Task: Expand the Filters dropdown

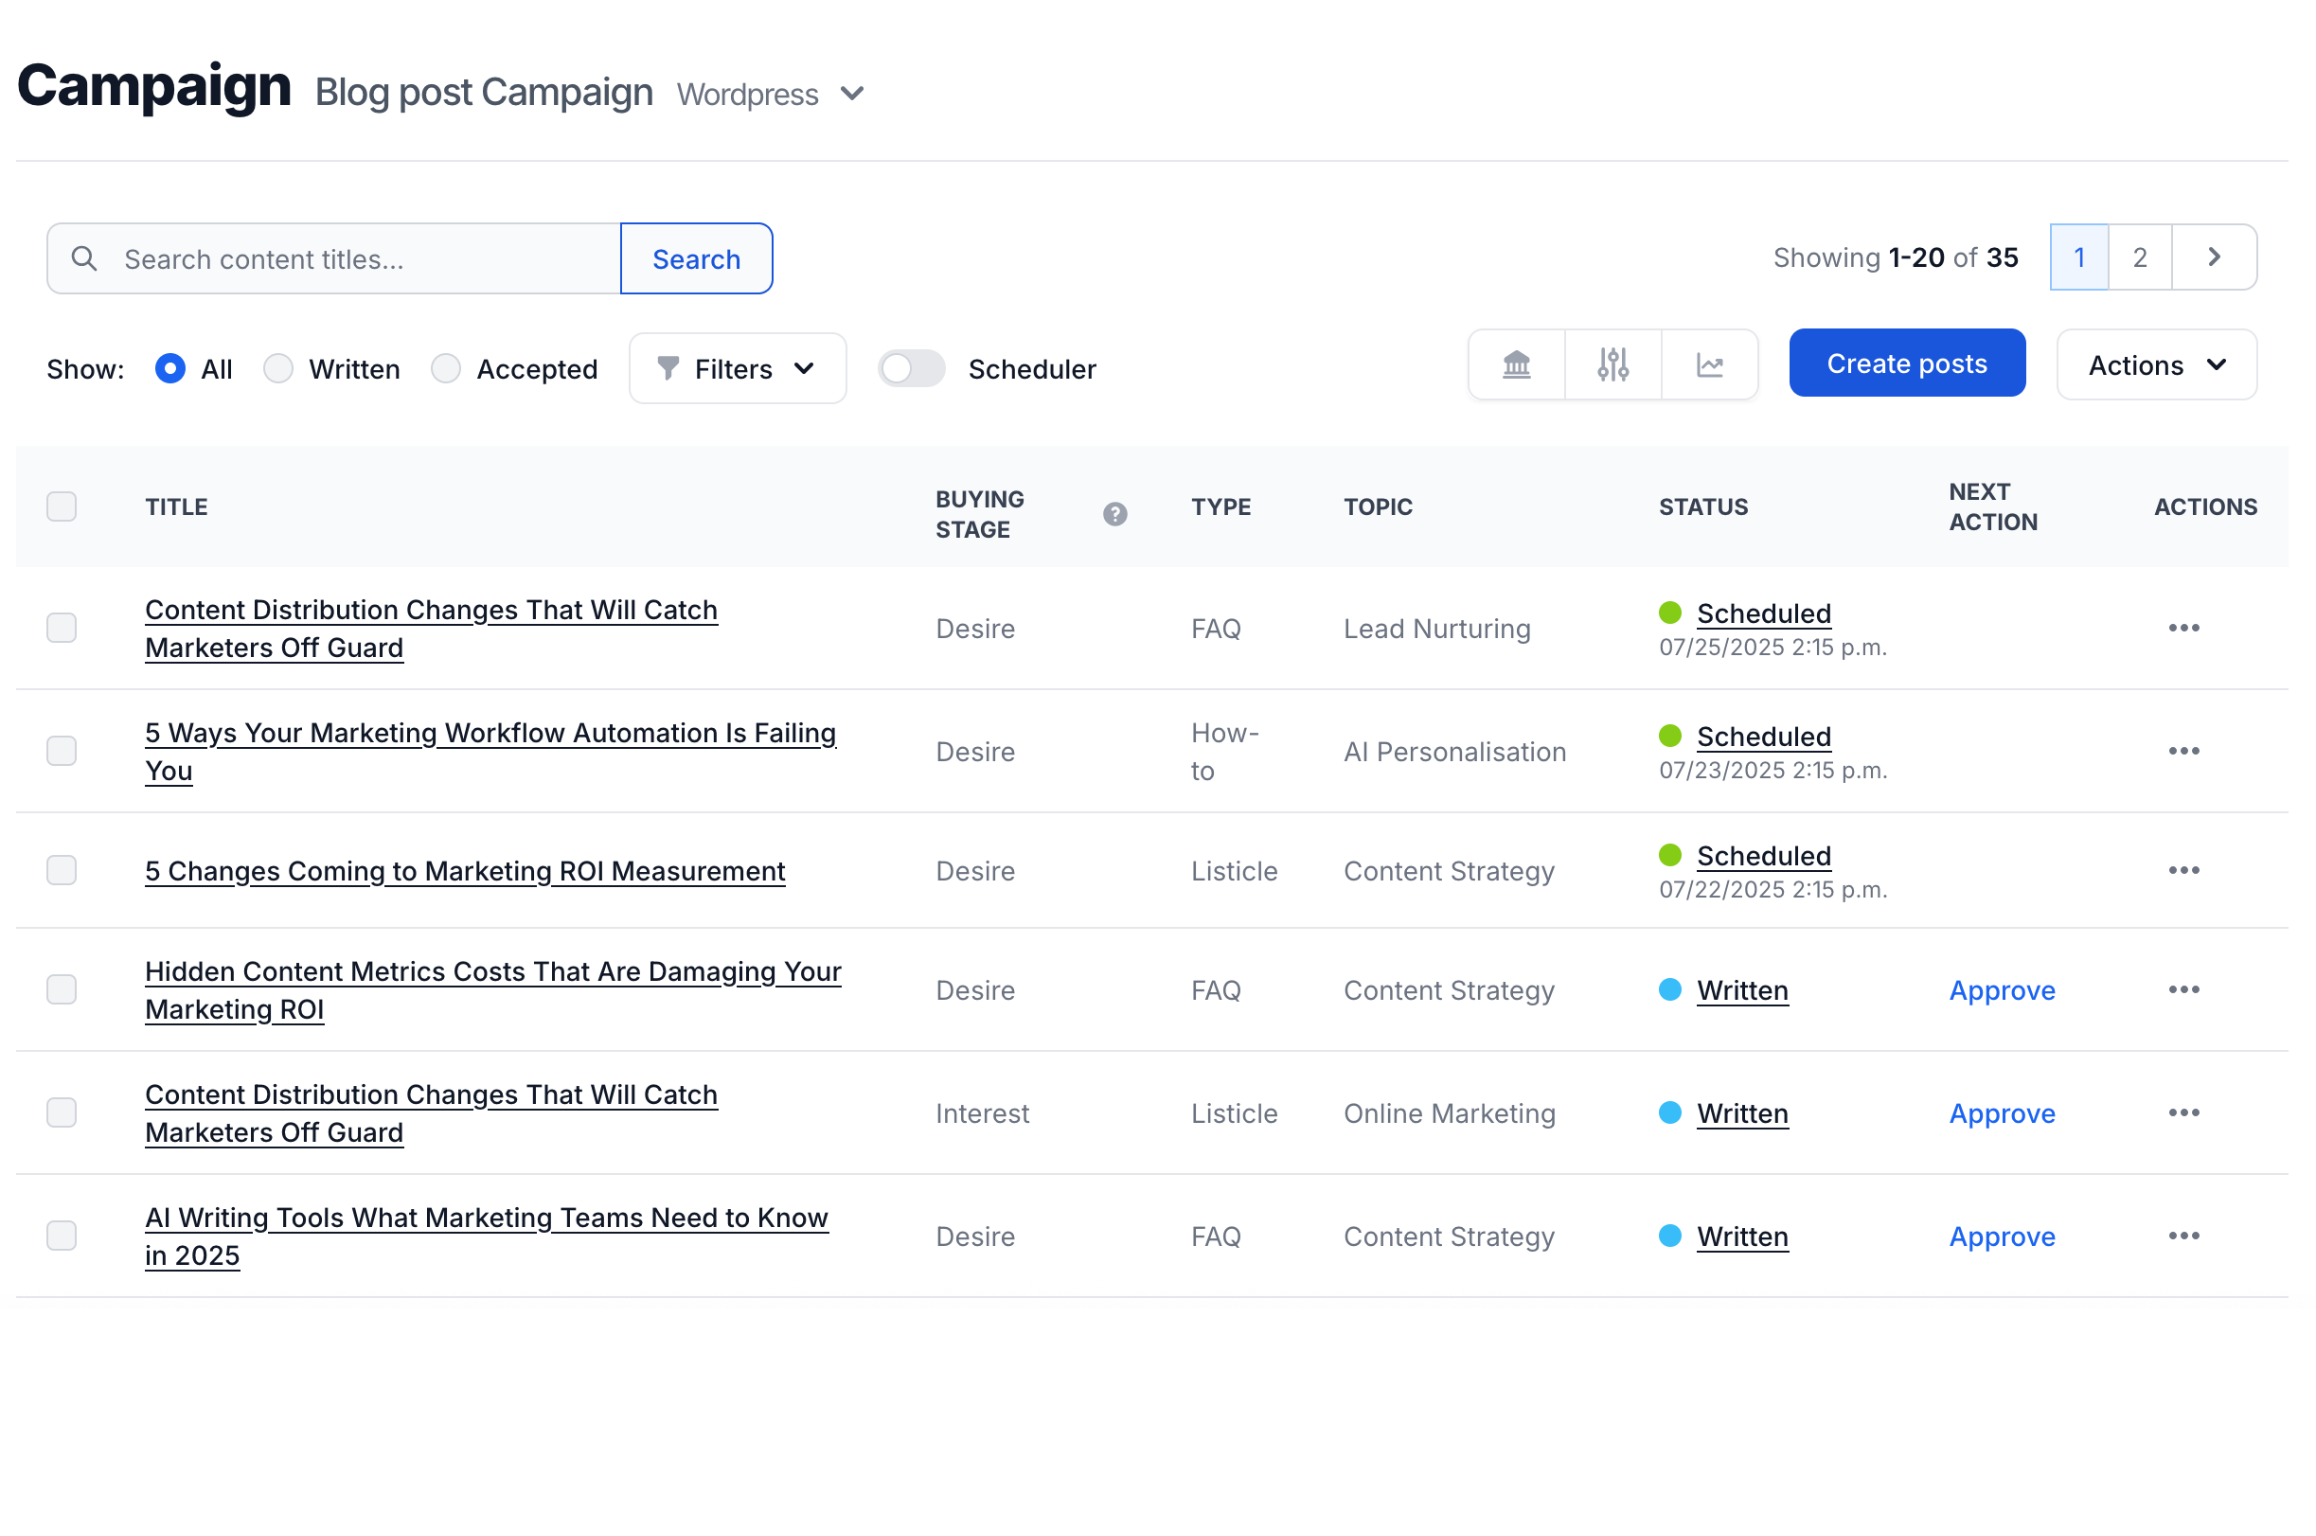Action: (x=737, y=368)
